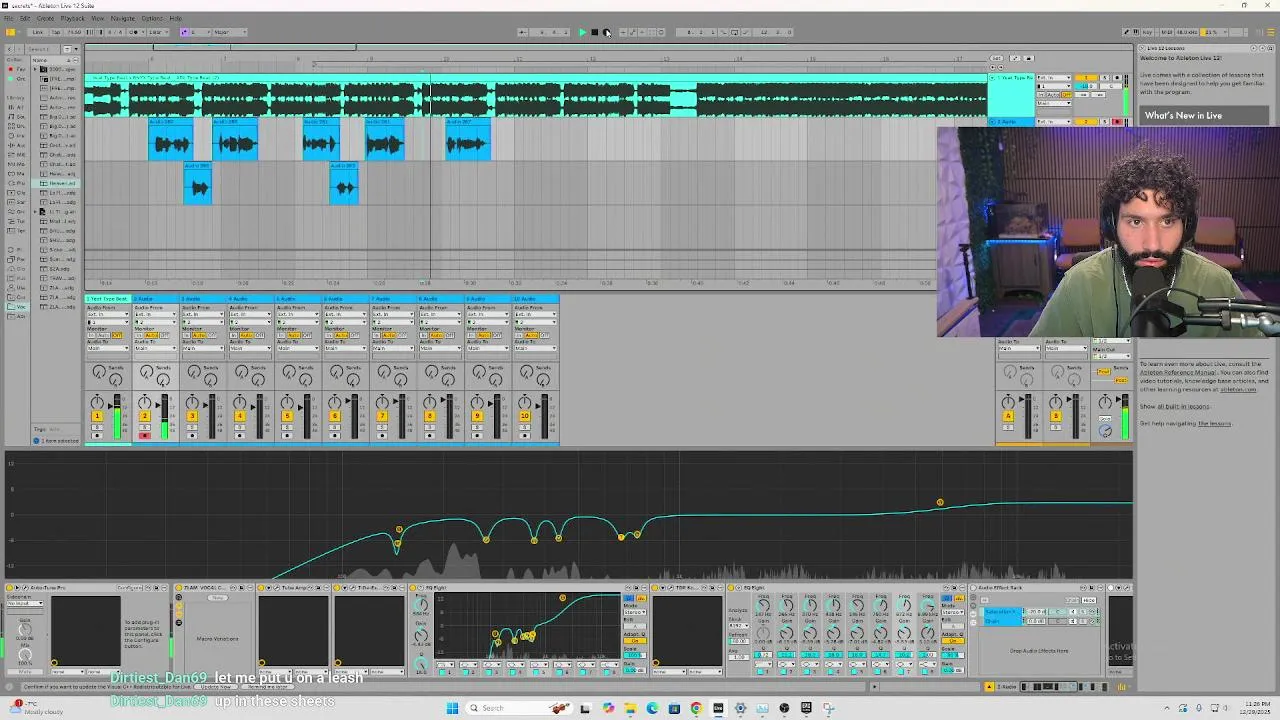Toggle the Audio Effect Rack device activator
Image resolution: width=1280 pixels, height=720 pixels.
pos(974,588)
